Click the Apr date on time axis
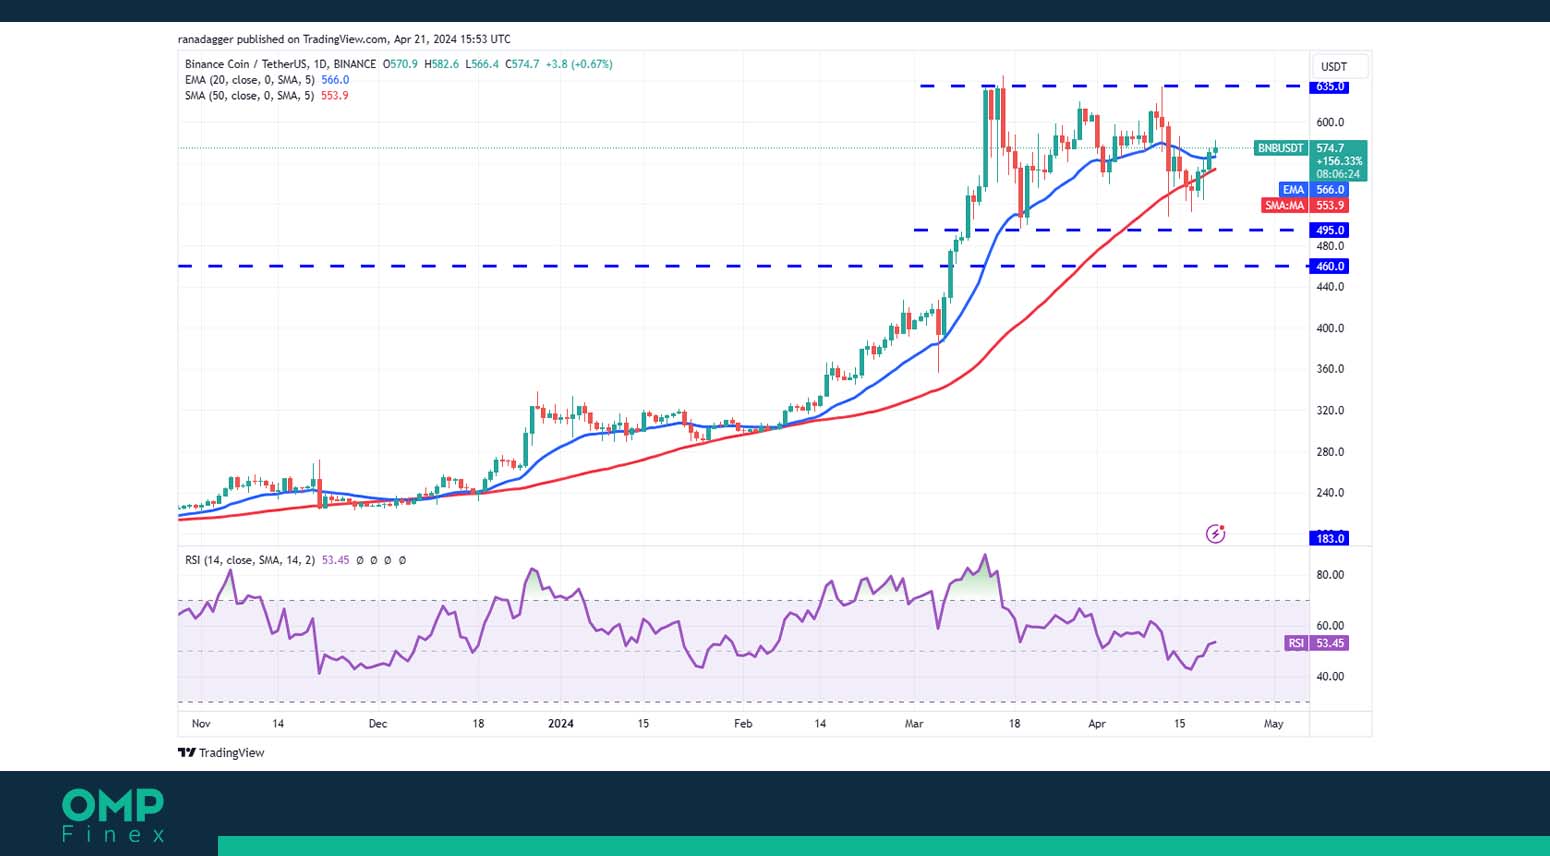 pos(1097,724)
